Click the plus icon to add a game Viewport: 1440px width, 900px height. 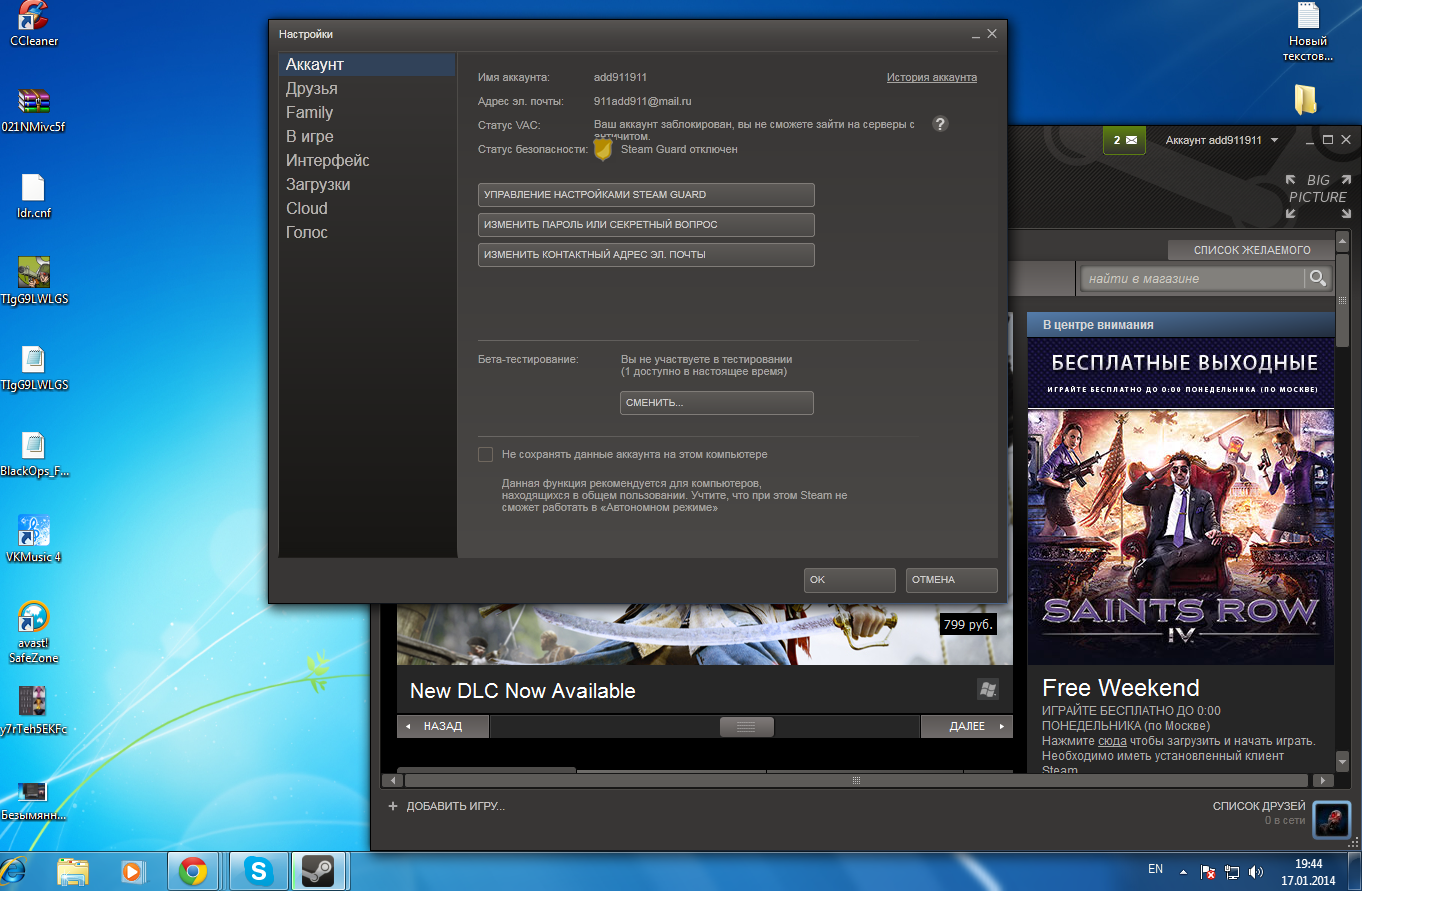pos(393,806)
